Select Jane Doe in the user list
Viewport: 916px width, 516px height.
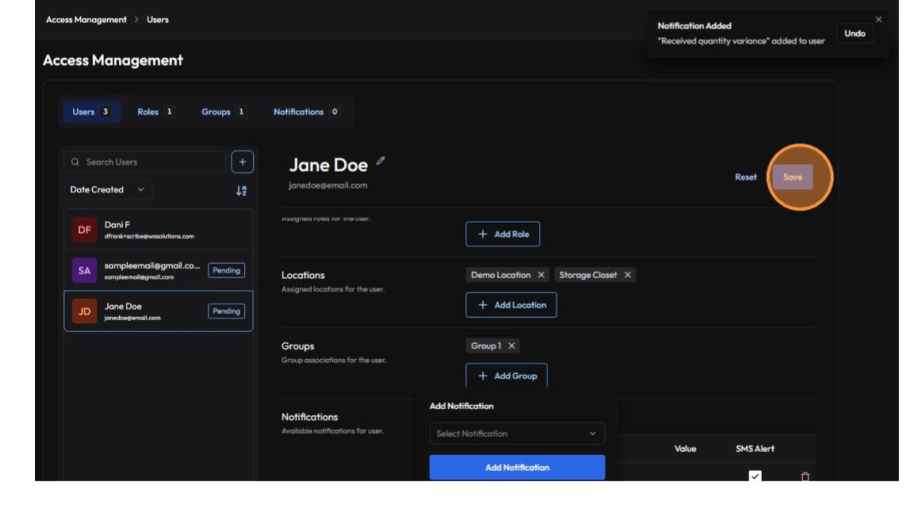(x=158, y=311)
